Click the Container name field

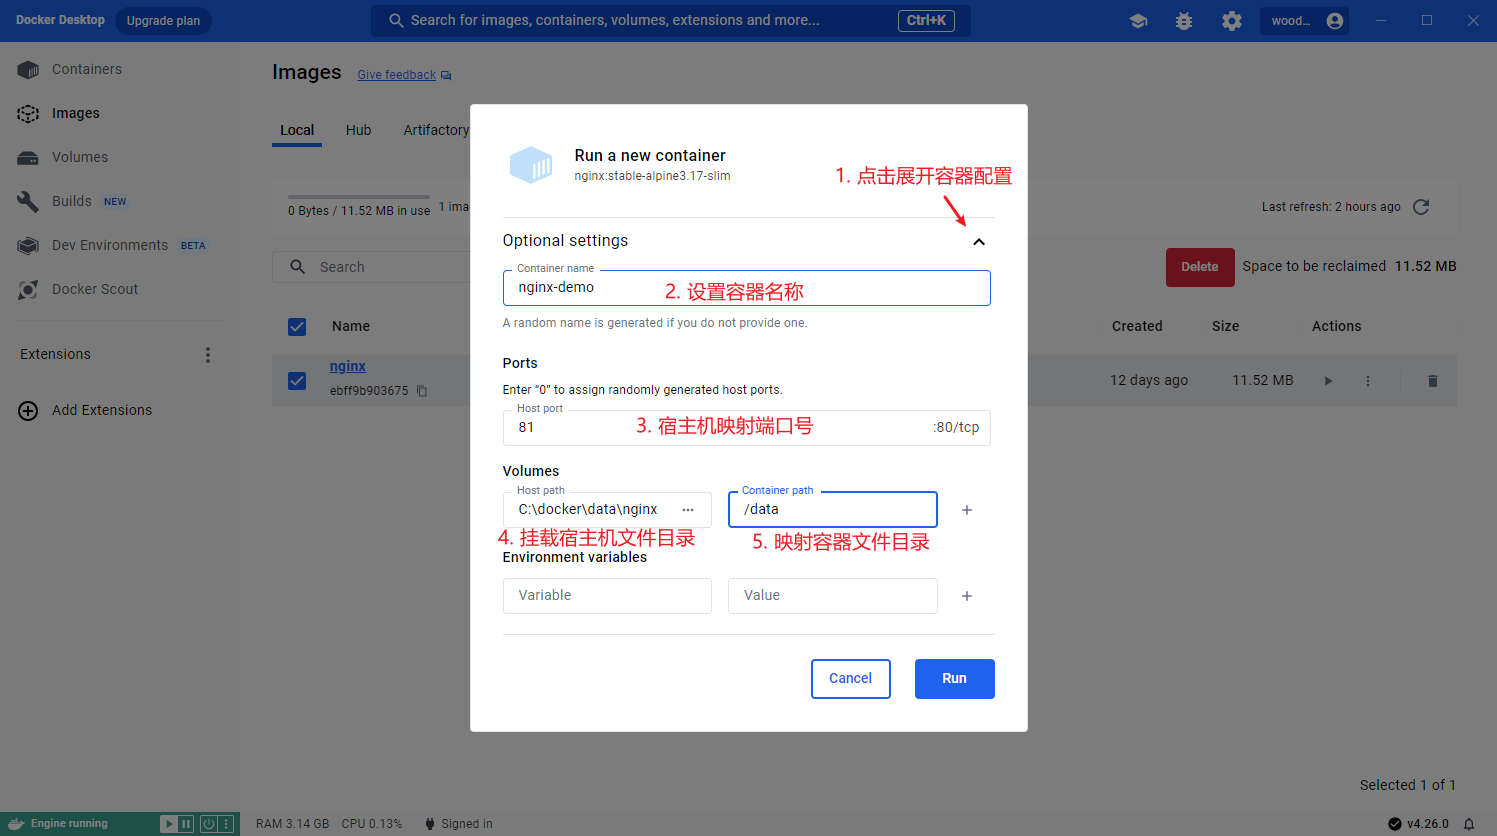click(x=747, y=288)
